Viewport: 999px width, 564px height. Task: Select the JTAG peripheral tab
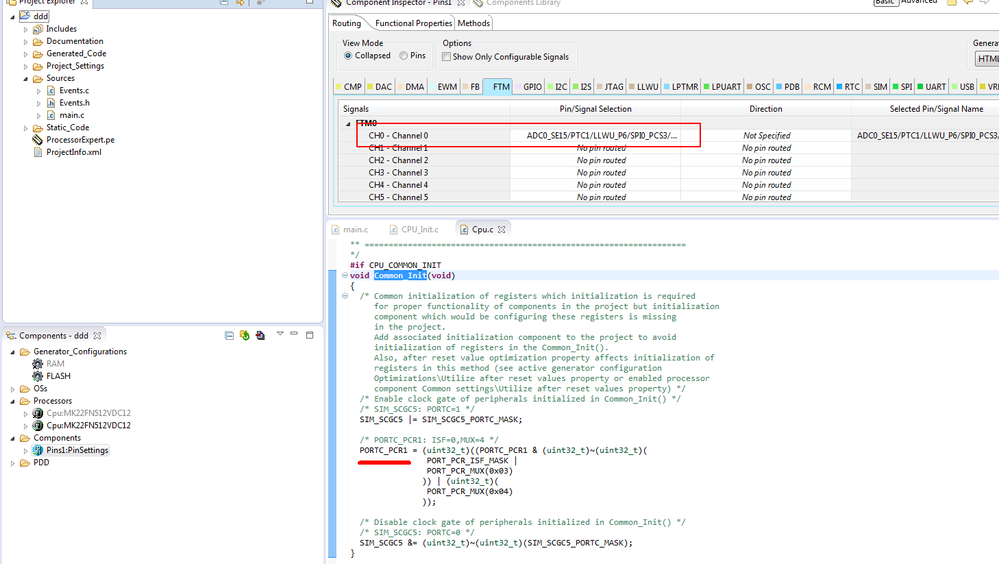point(610,87)
